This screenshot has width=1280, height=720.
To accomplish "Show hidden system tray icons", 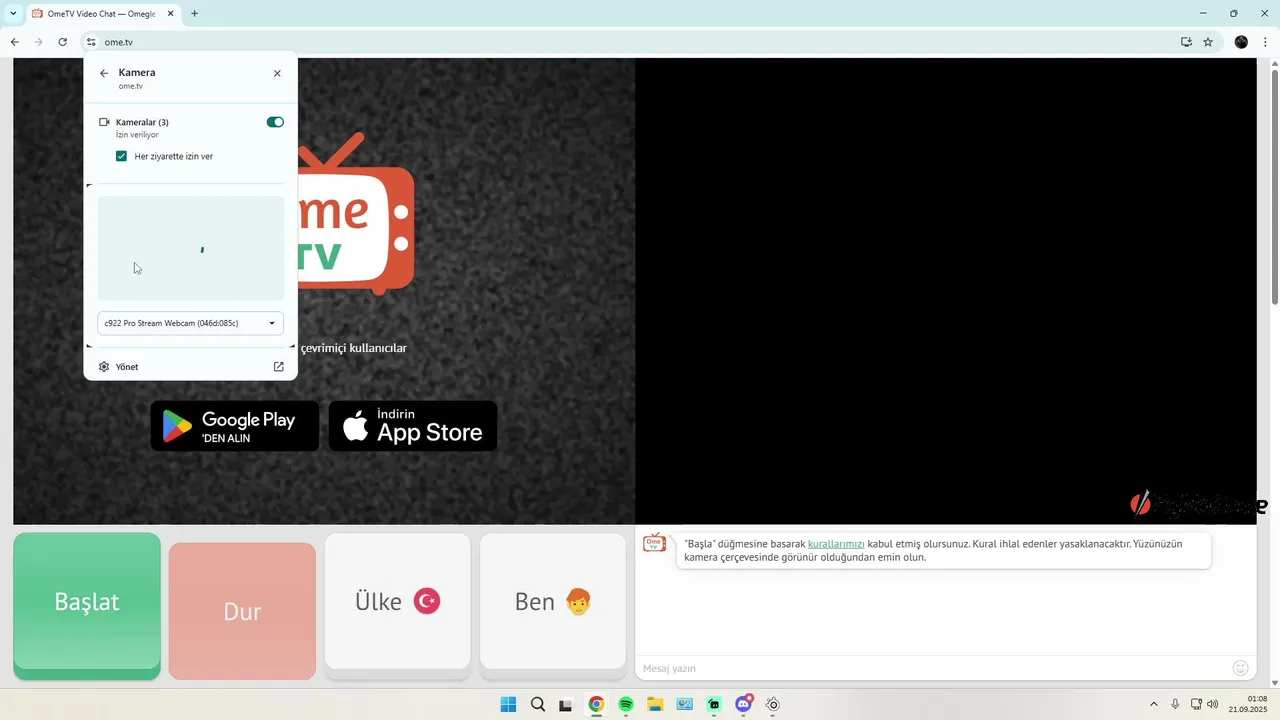I will (1153, 704).
